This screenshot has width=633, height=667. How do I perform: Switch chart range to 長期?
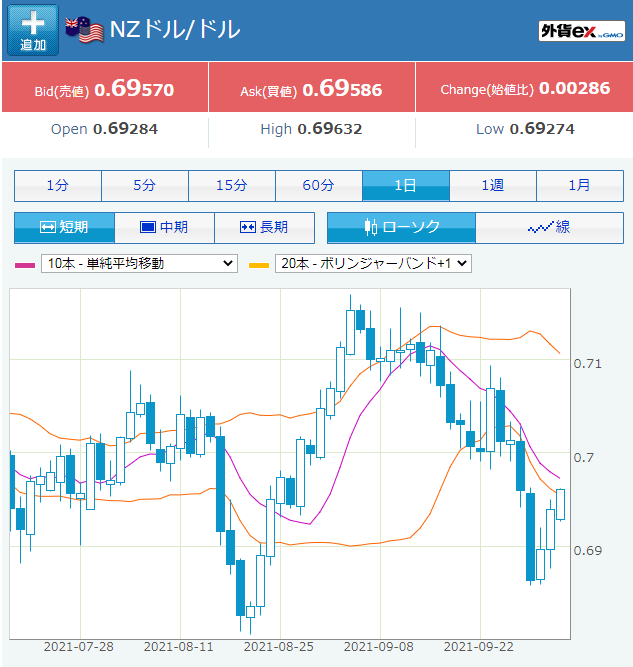[264, 228]
